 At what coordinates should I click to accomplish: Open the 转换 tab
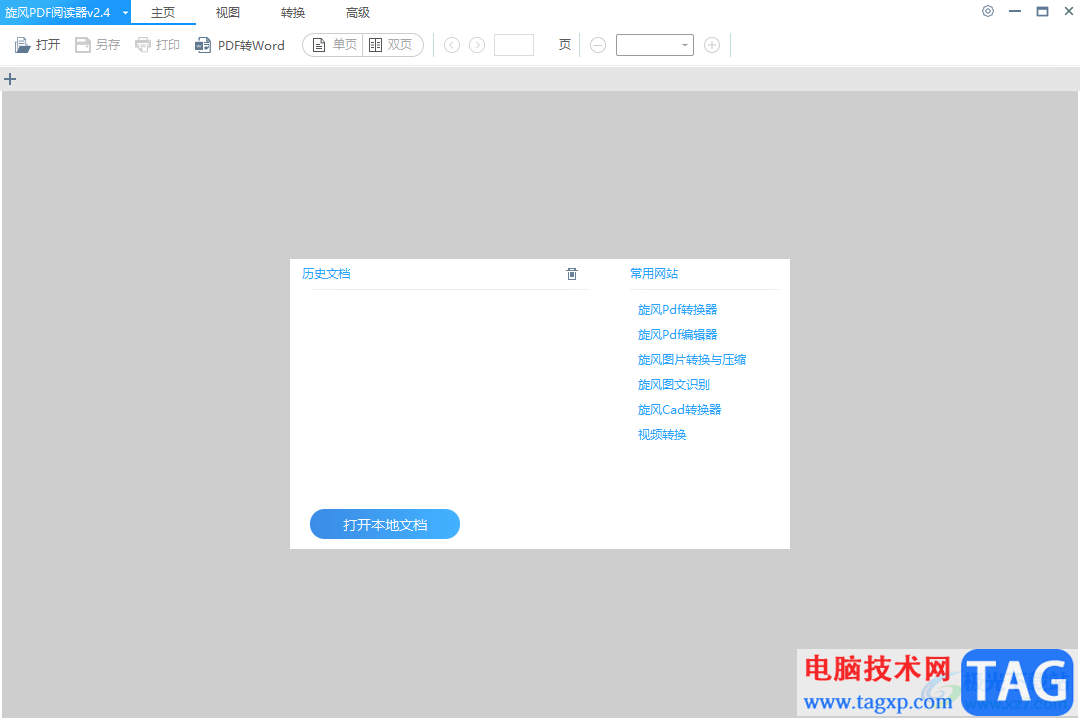(293, 13)
